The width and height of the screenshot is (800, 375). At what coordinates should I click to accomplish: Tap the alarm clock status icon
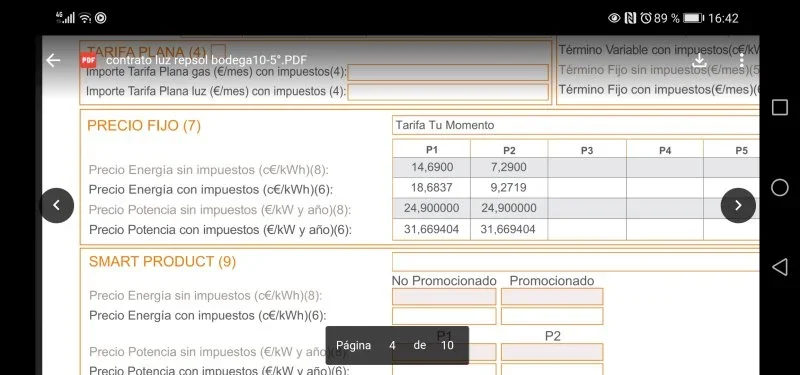pyautogui.click(x=646, y=18)
